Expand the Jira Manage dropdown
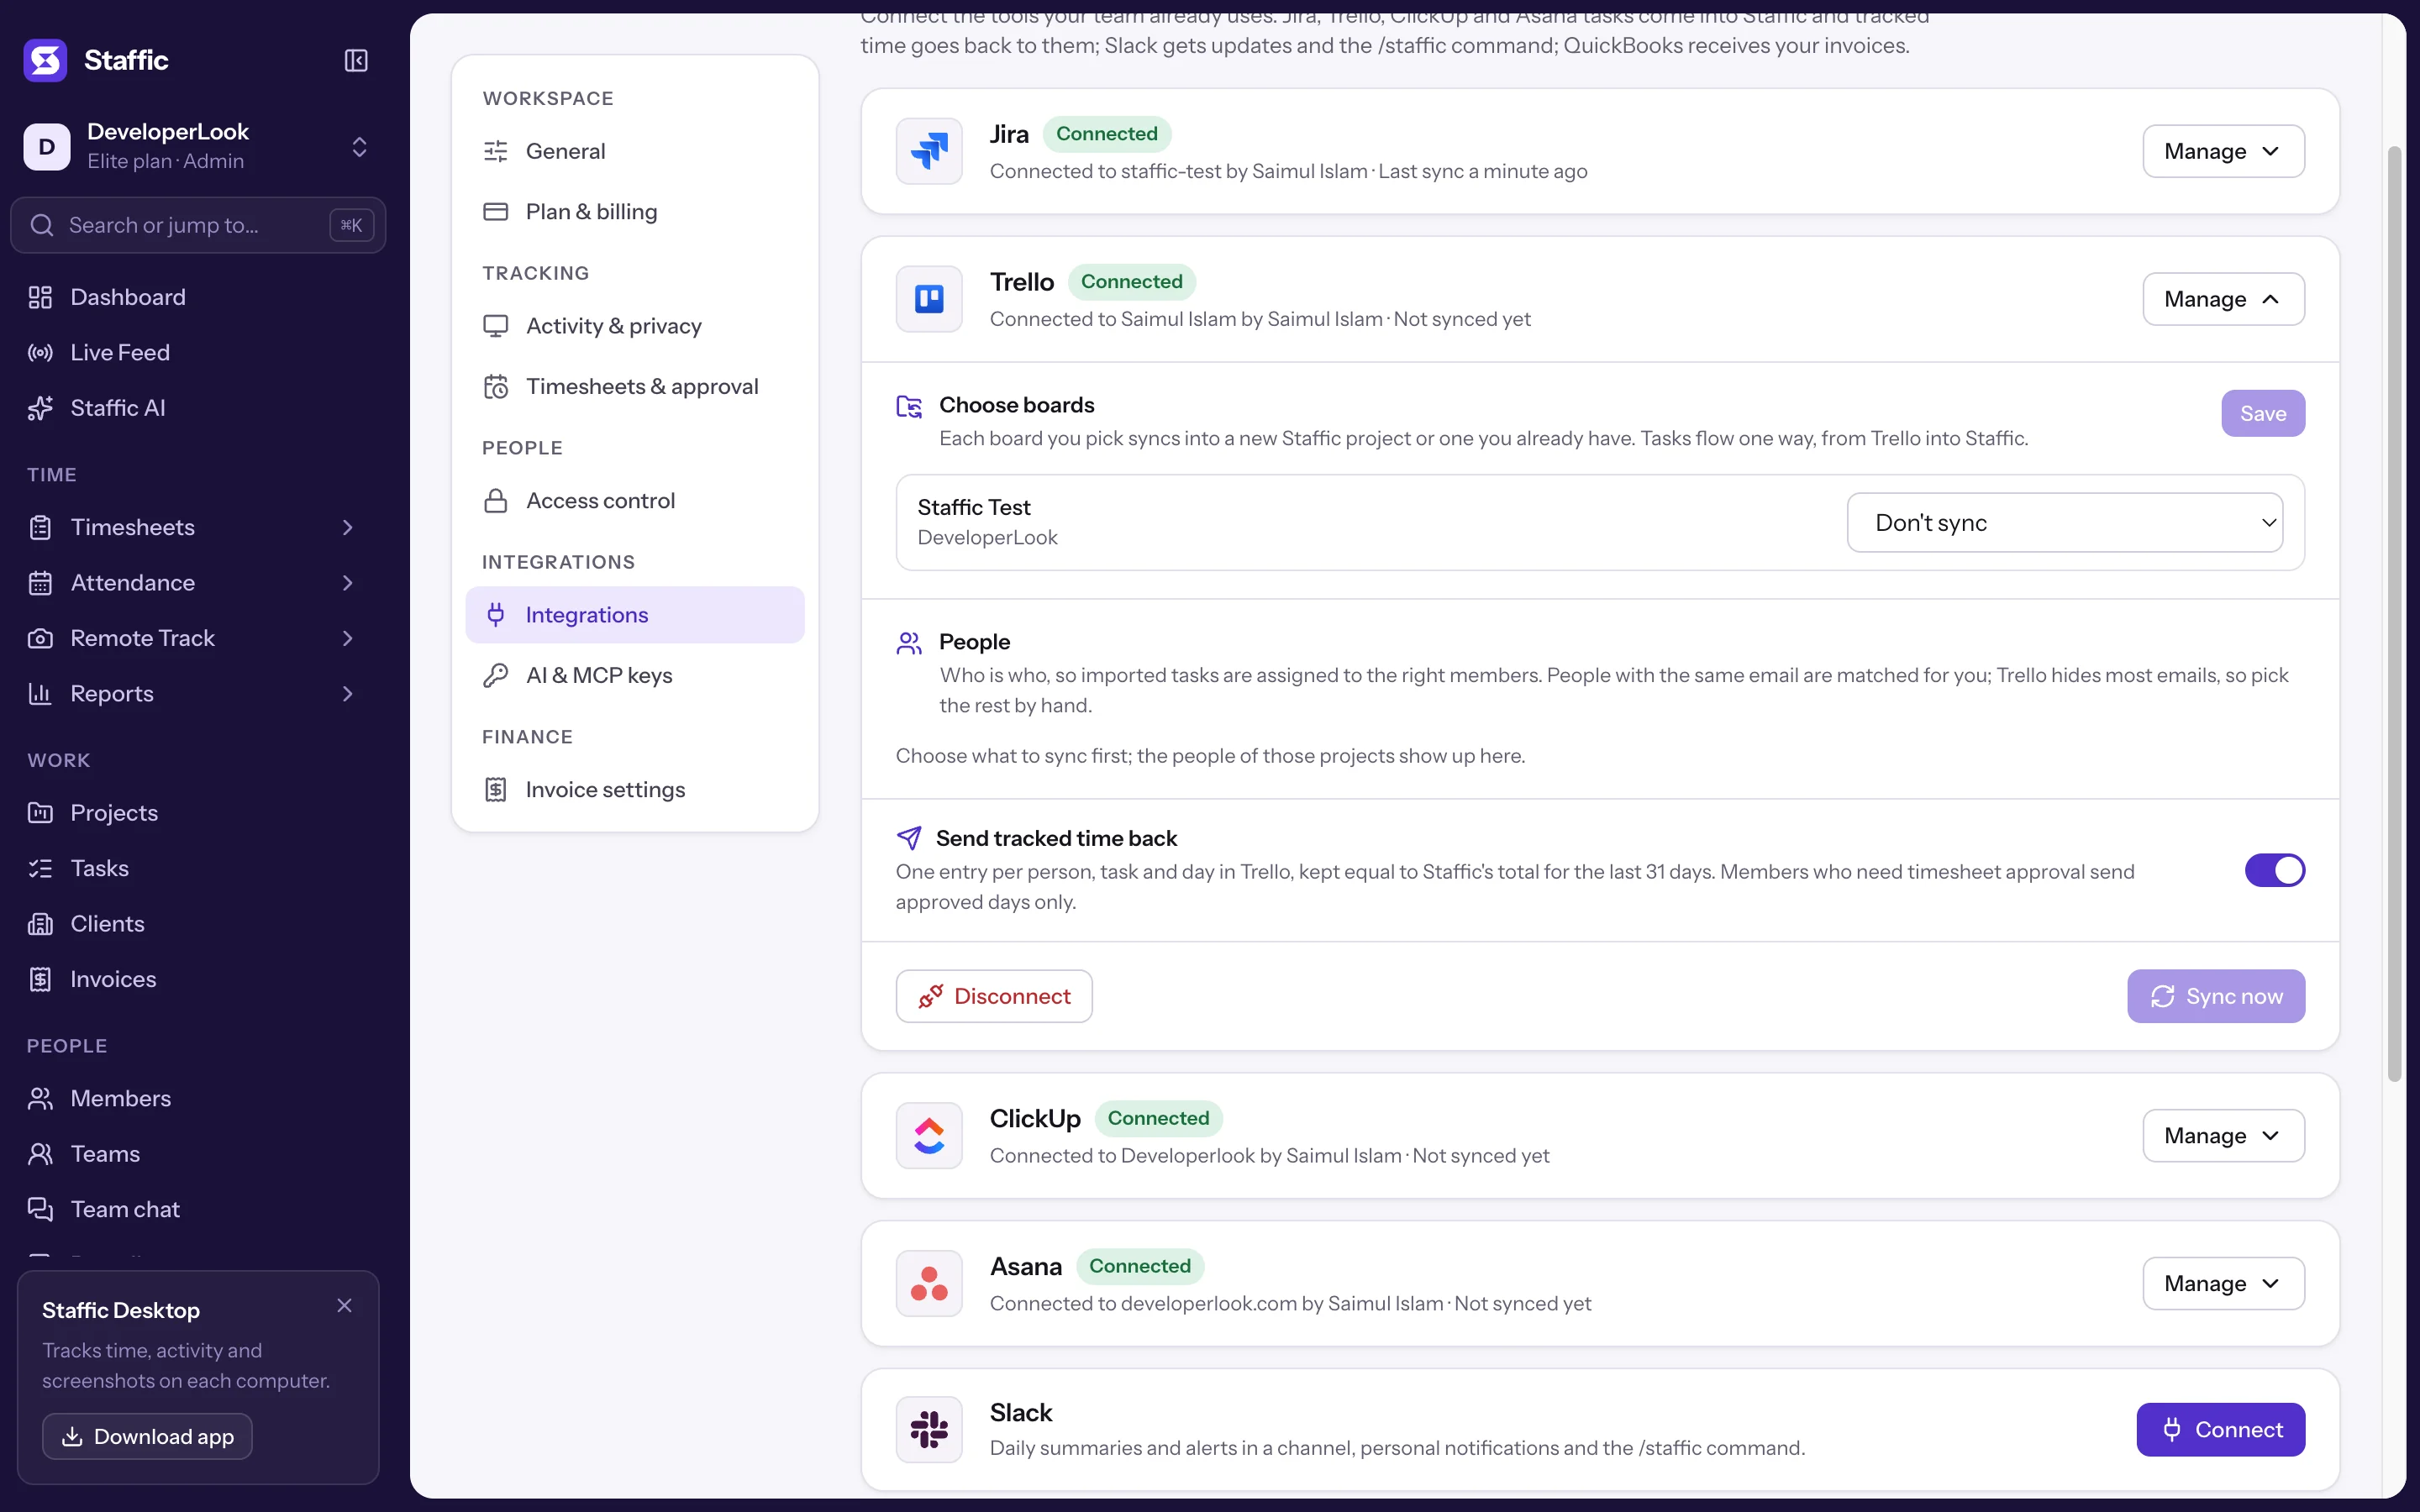 point(2223,151)
